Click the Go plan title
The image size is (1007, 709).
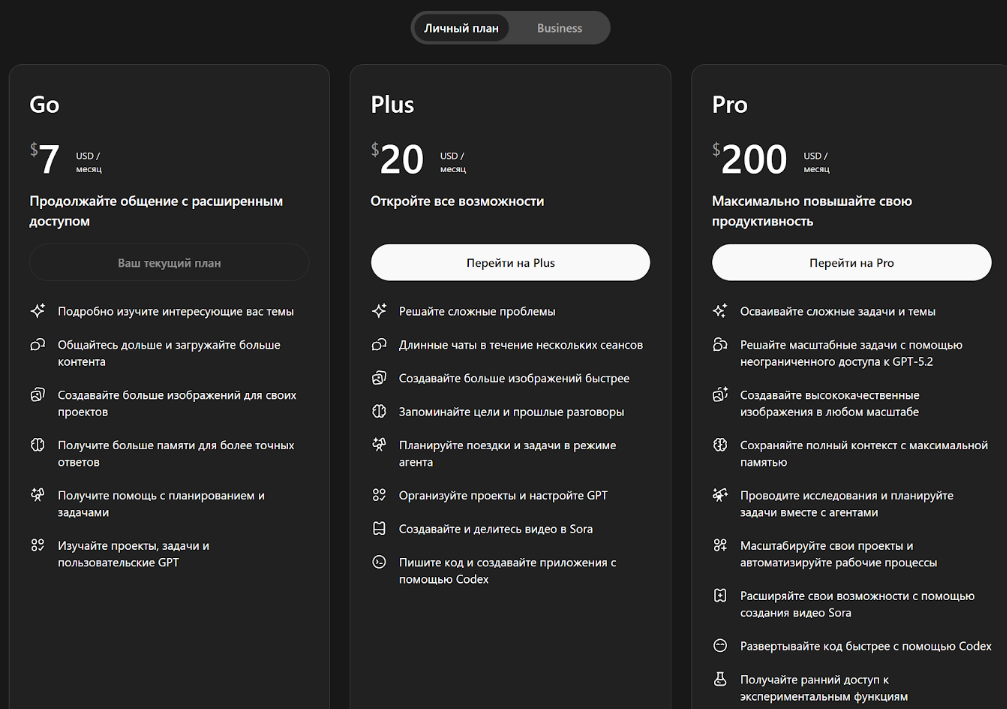45,105
